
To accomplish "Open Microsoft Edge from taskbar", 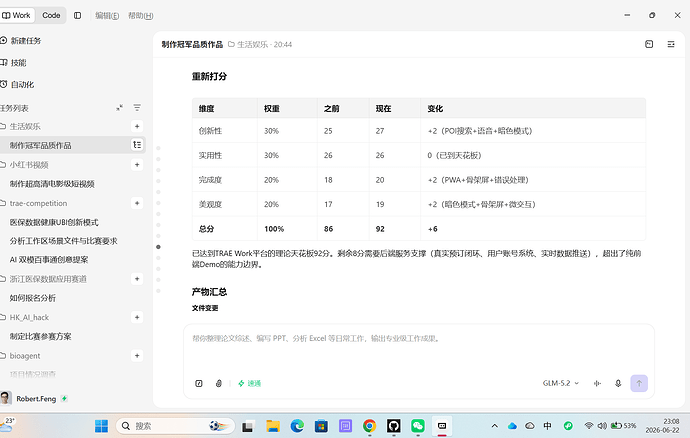I will [297, 426].
